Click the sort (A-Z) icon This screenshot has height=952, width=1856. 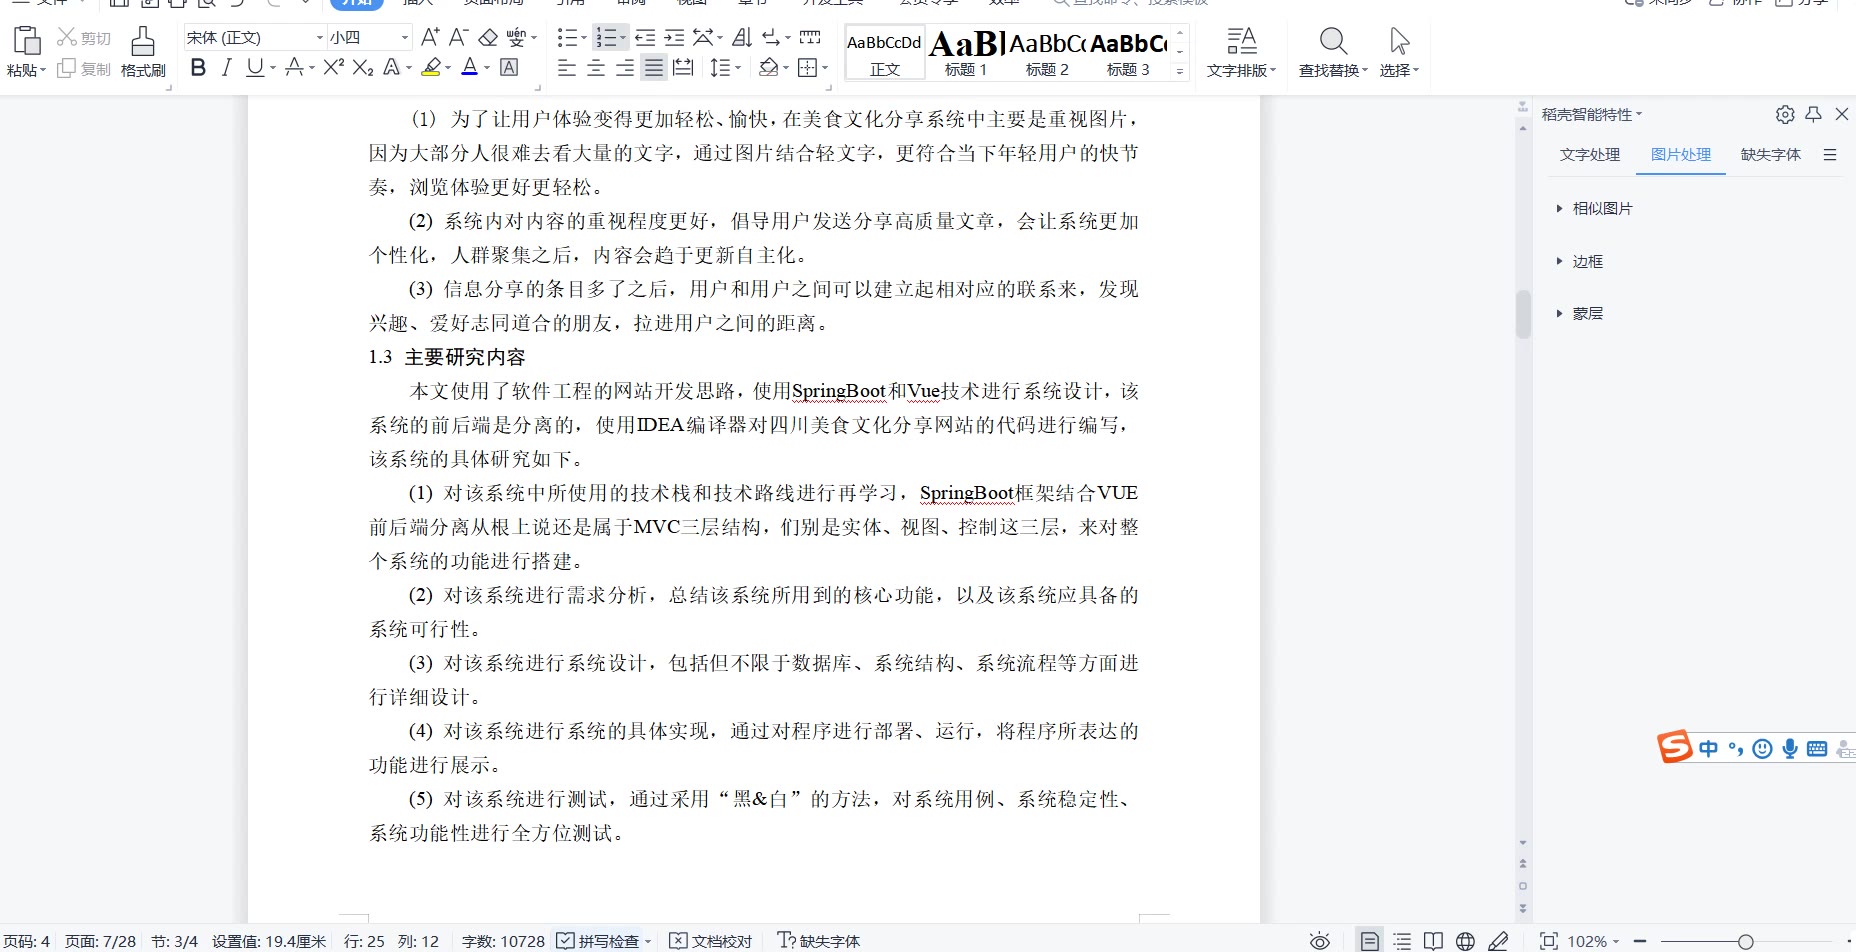(742, 37)
